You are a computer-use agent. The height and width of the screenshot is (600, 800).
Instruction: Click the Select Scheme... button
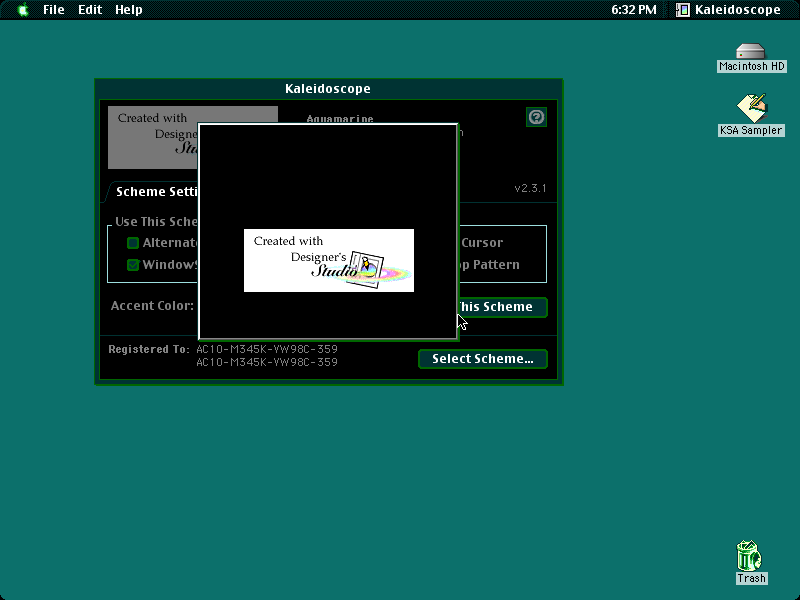[x=483, y=359]
